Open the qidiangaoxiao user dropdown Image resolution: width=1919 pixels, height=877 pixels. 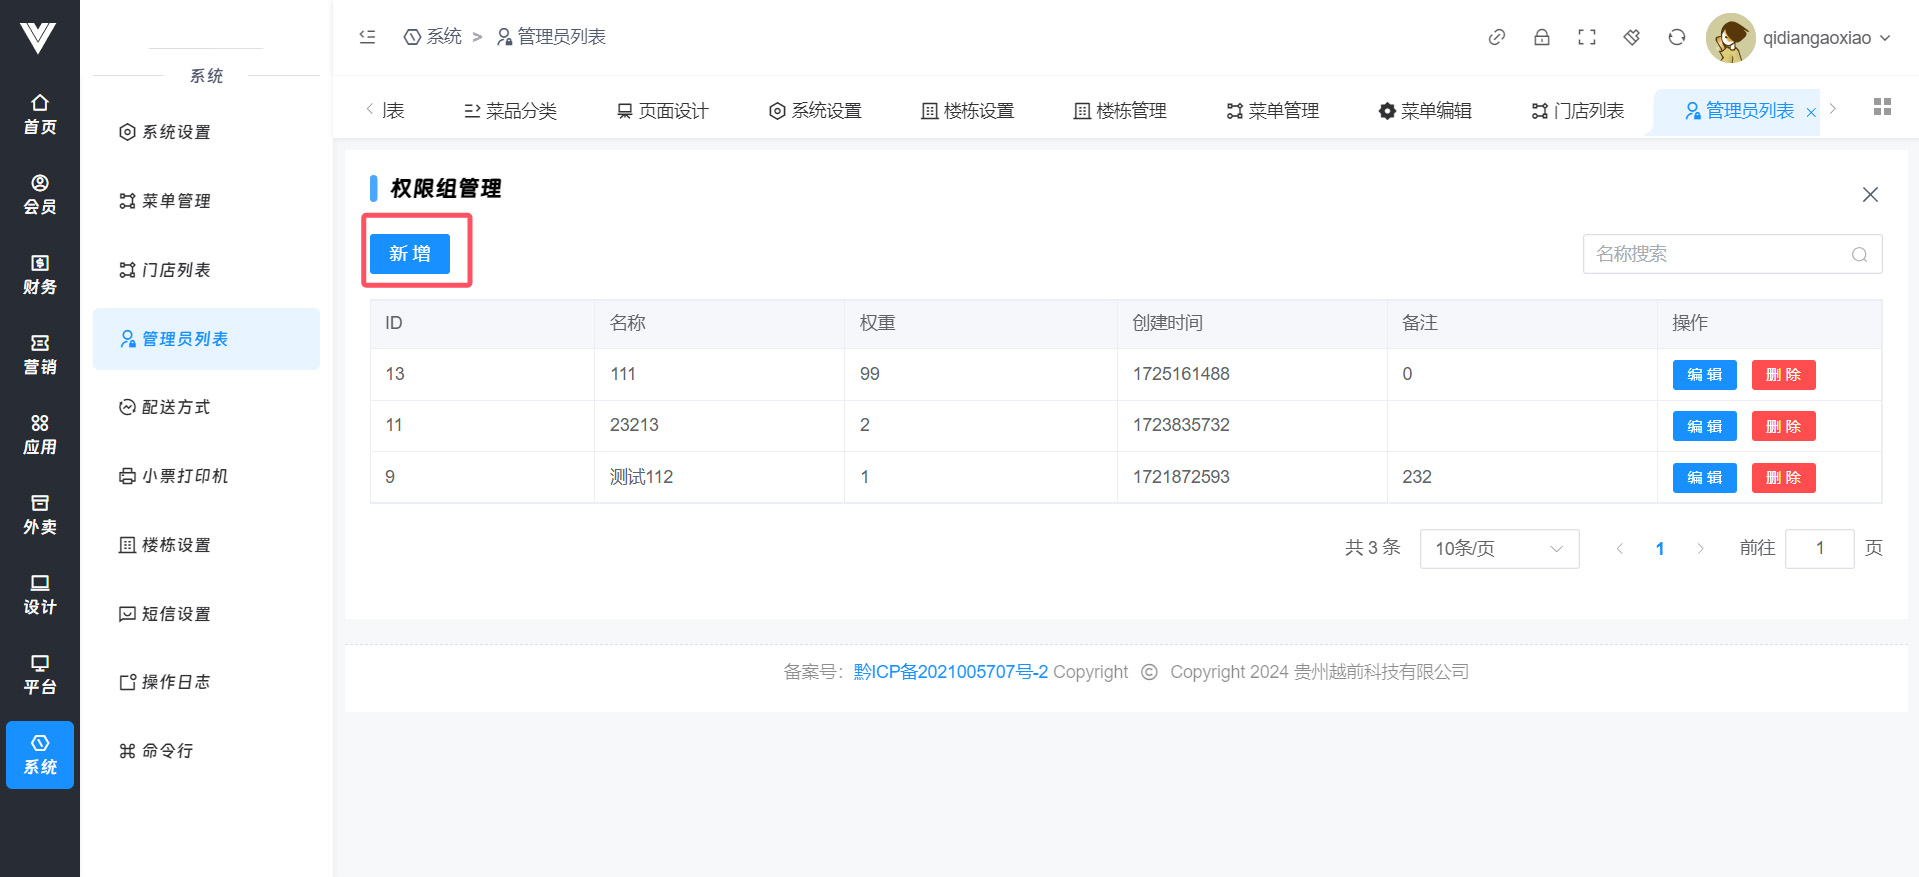click(1800, 38)
